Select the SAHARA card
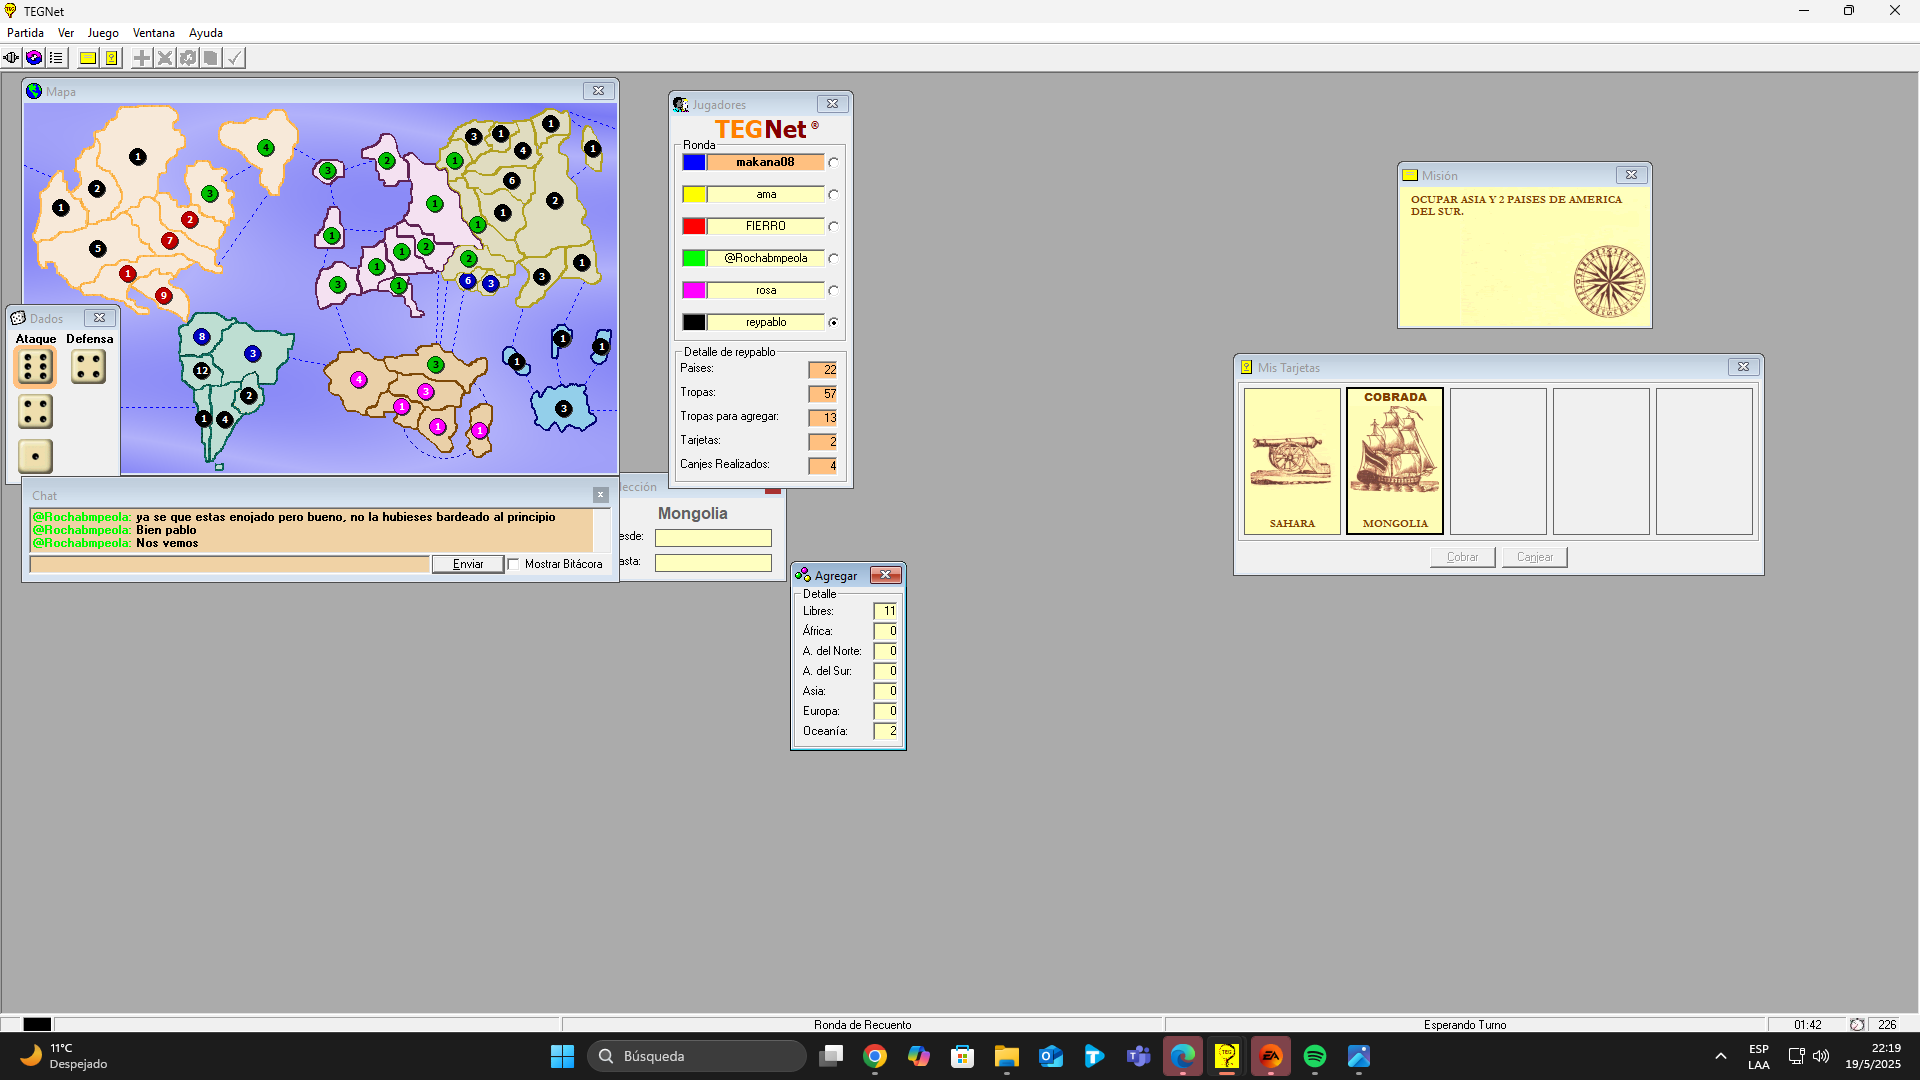 [1292, 461]
